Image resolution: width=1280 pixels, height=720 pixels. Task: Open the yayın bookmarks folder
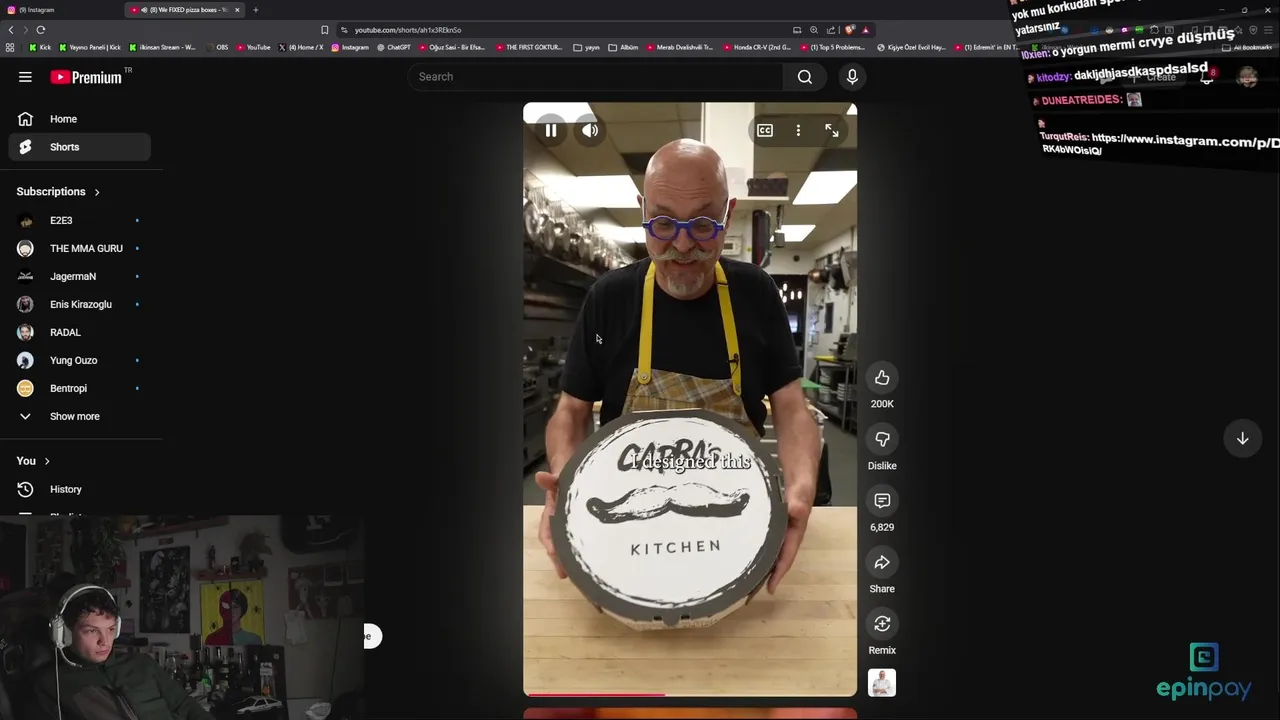(587, 47)
